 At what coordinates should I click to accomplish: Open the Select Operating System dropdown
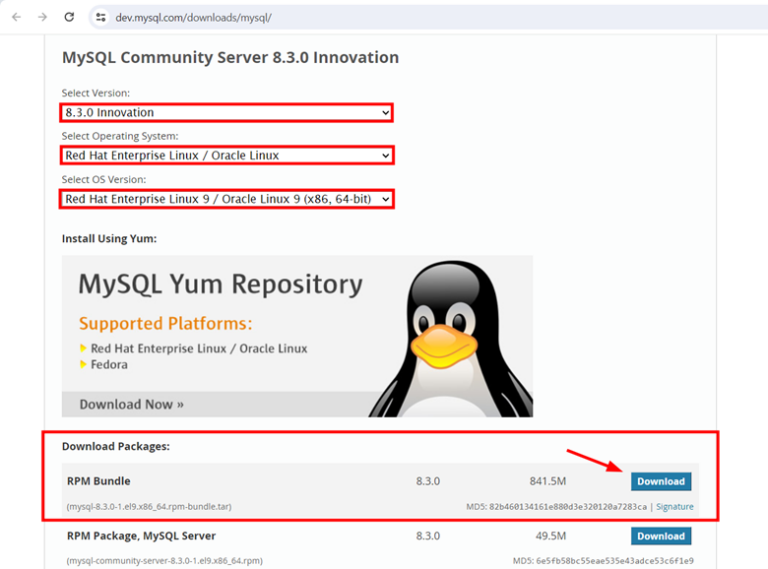point(227,155)
